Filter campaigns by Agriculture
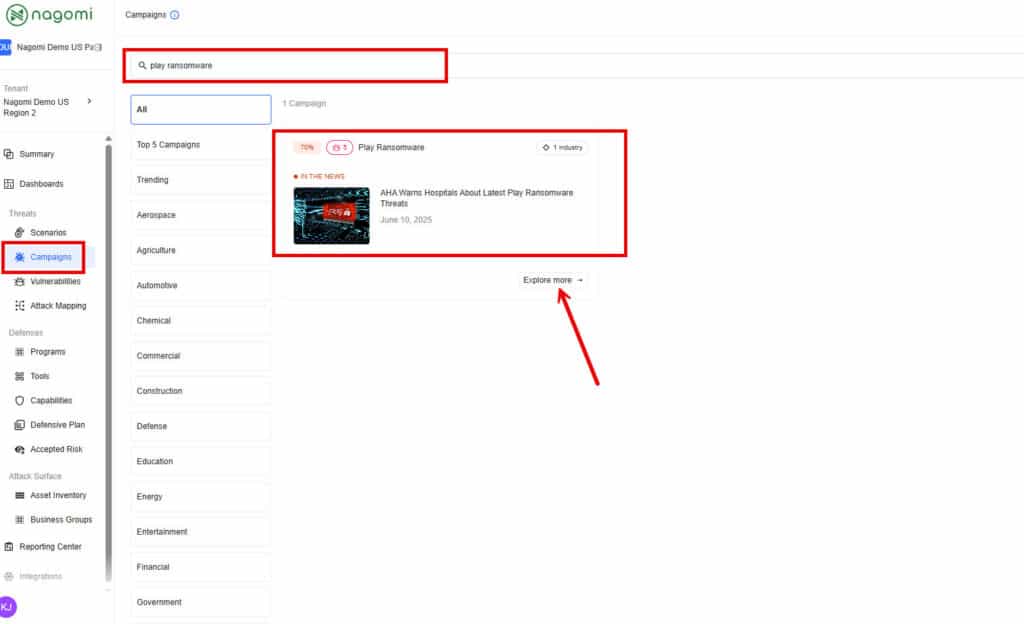1024x624 pixels. (200, 251)
